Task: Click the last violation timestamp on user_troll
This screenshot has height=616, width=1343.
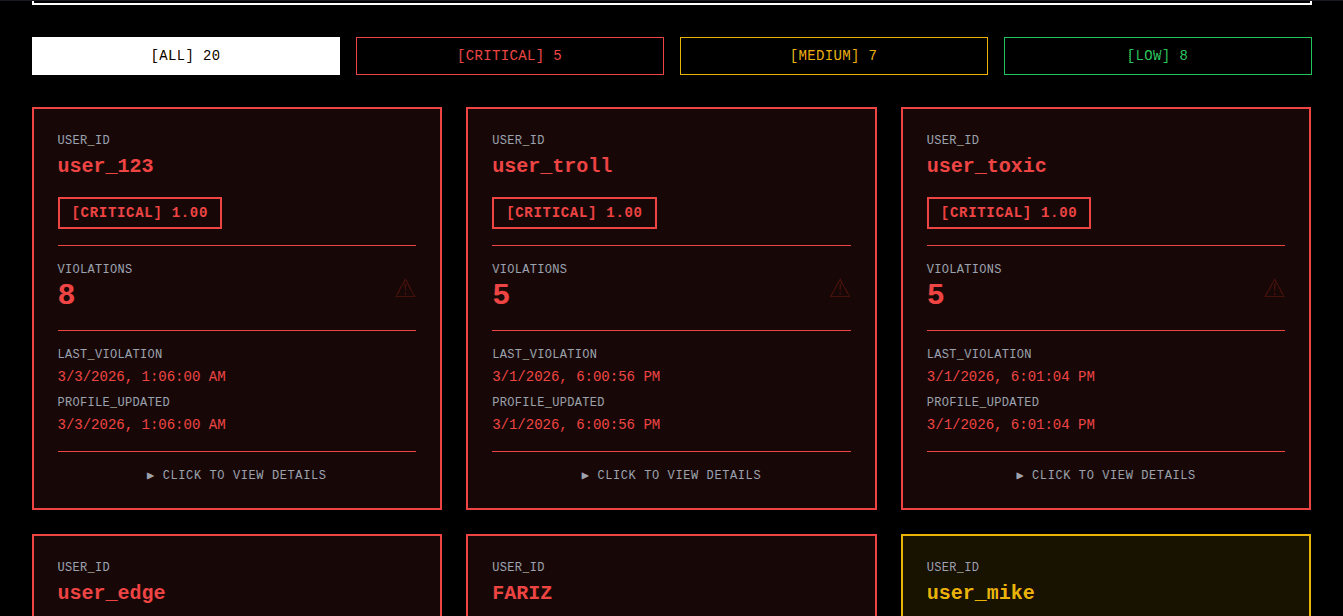Action: click(x=576, y=376)
